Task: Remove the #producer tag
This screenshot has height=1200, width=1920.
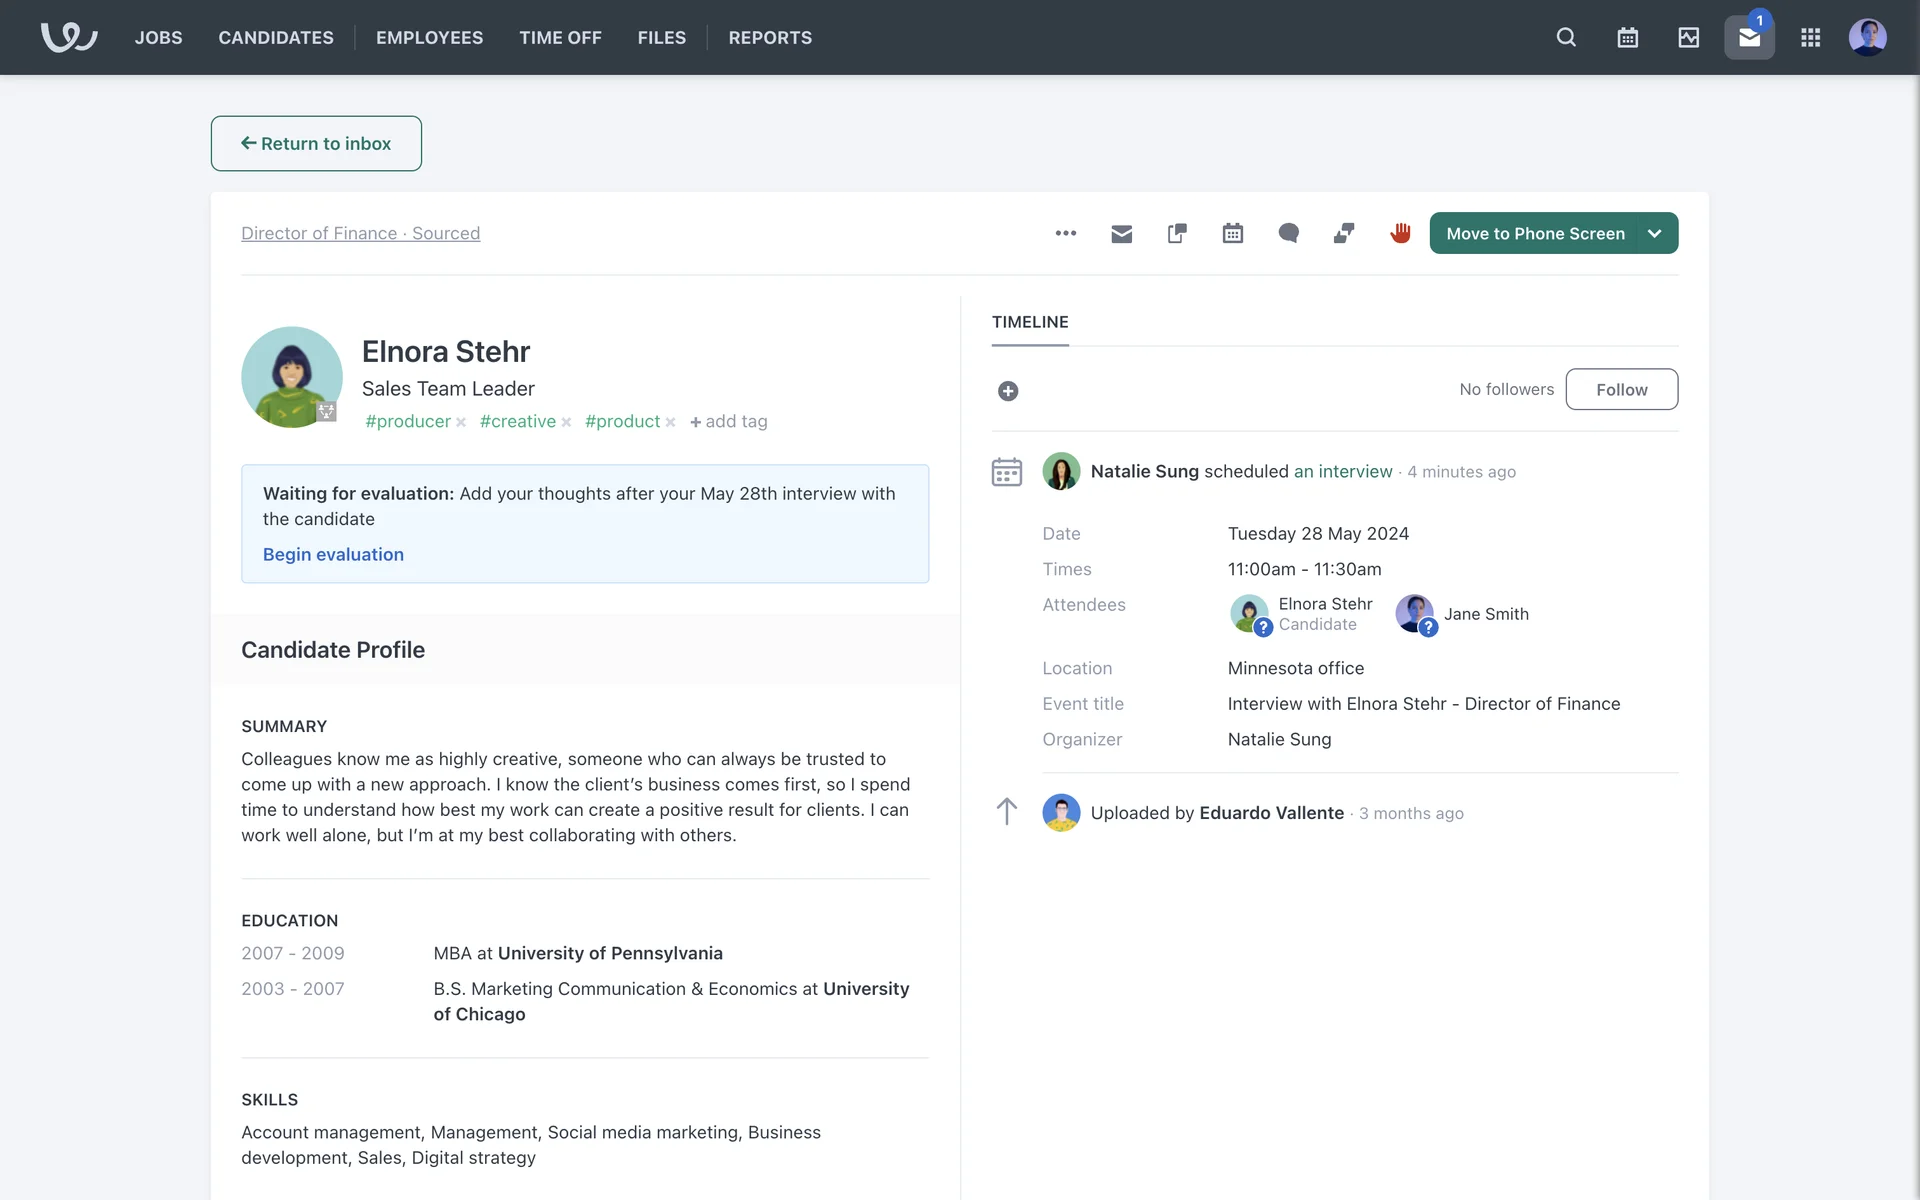Action: (x=461, y=423)
